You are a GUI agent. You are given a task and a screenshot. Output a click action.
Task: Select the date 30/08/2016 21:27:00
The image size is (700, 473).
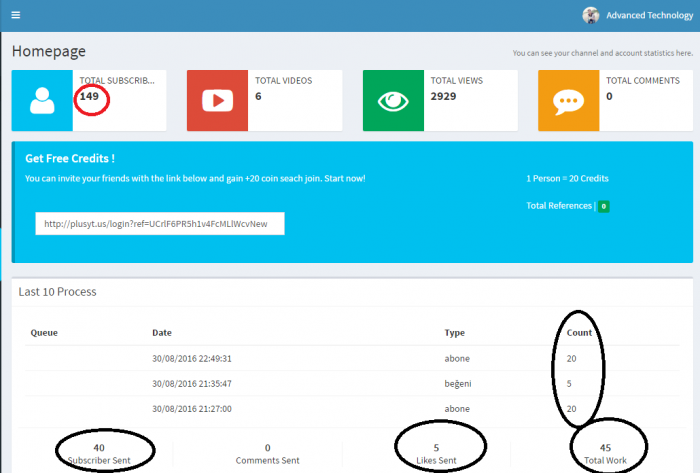pyautogui.click(x=192, y=409)
